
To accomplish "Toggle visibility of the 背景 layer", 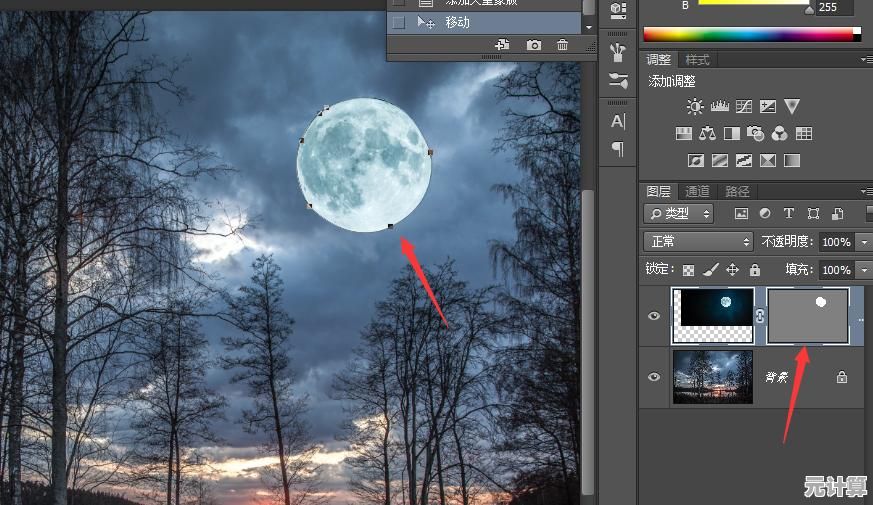I will click(654, 377).
